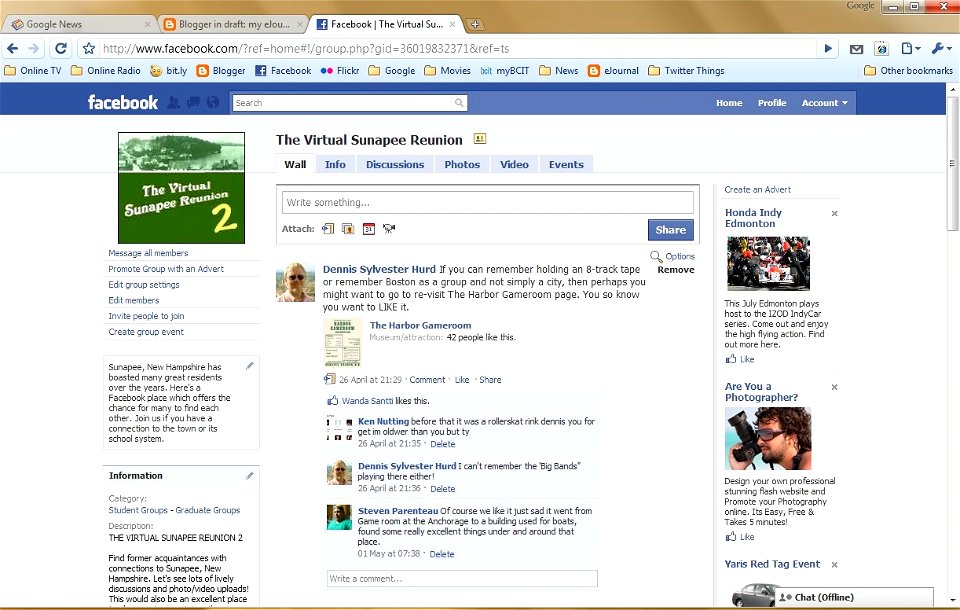Edit Information section pencil icon
Image resolution: width=960 pixels, height=610 pixels.
(x=250, y=475)
